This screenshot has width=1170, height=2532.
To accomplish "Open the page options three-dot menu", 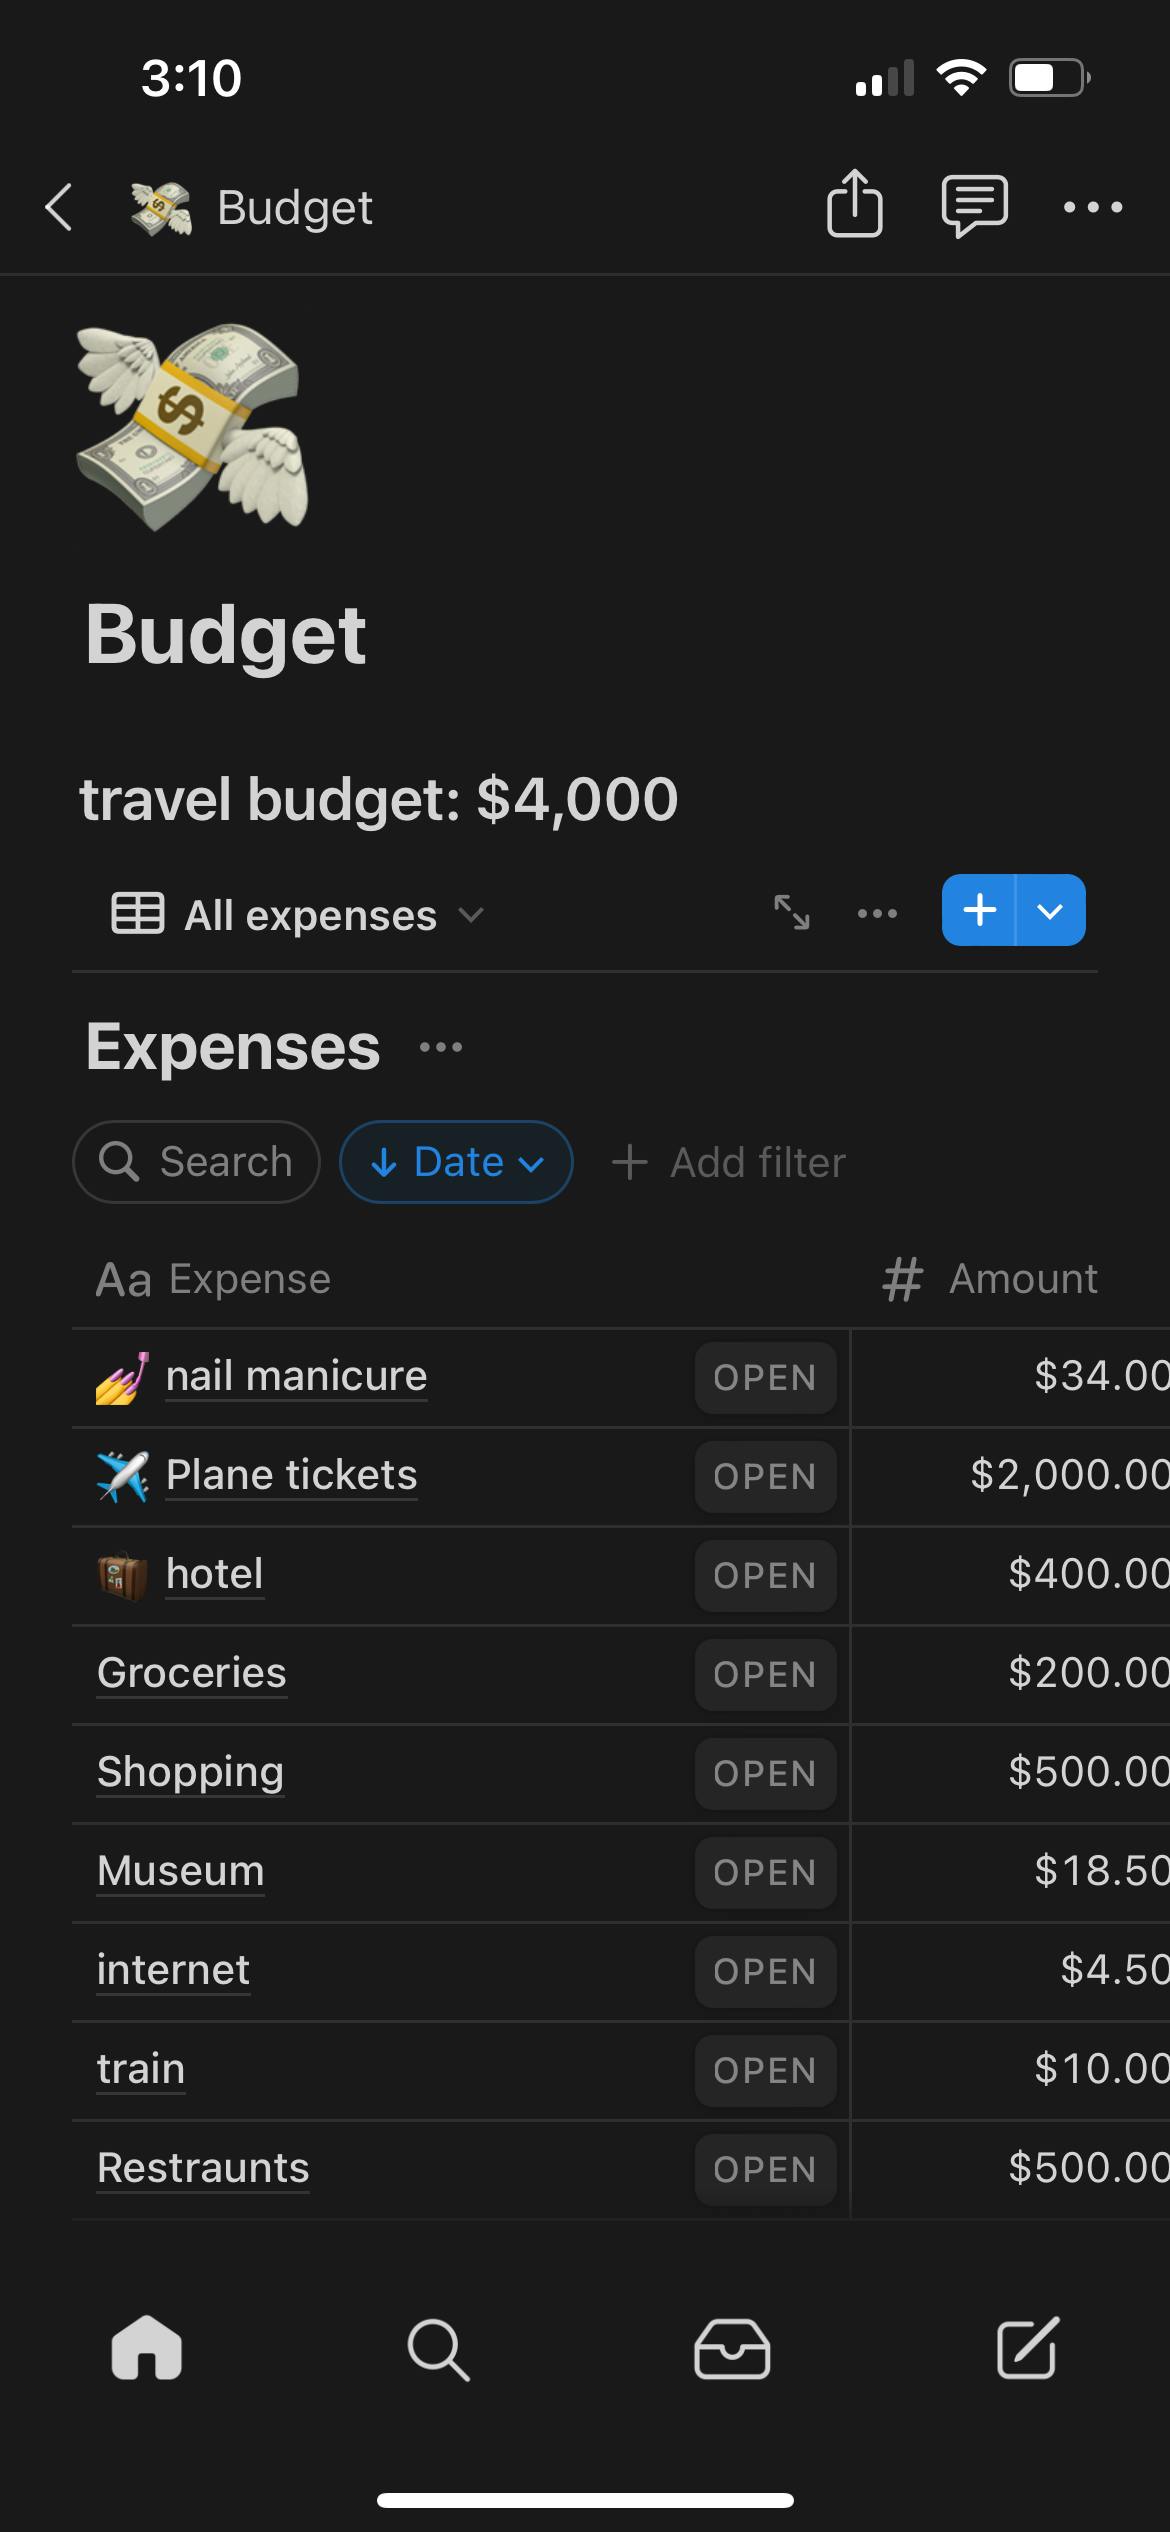I will (1093, 208).
